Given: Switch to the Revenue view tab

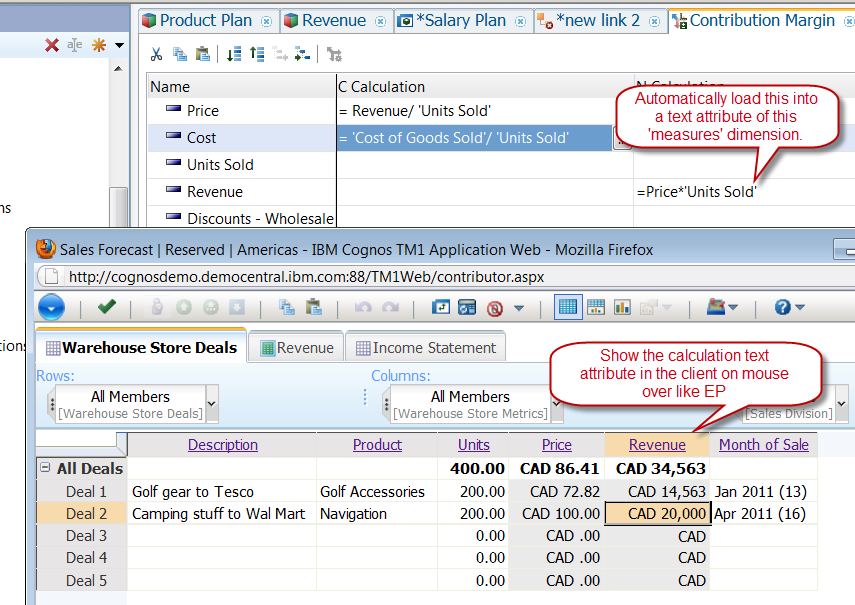Looking at the screenshot, I should point(297,348).
